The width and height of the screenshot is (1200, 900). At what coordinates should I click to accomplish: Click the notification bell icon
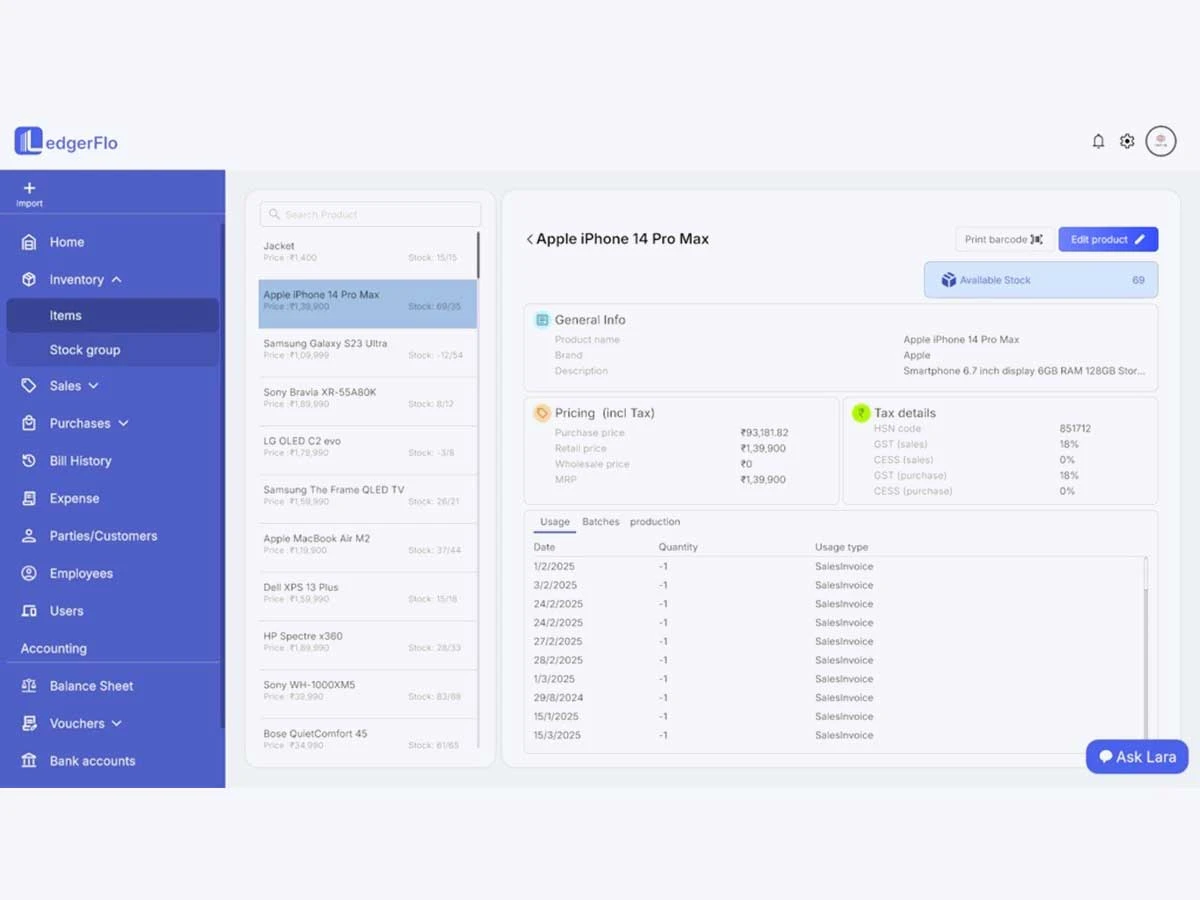pyautogui.click(x=1098, y=141)
